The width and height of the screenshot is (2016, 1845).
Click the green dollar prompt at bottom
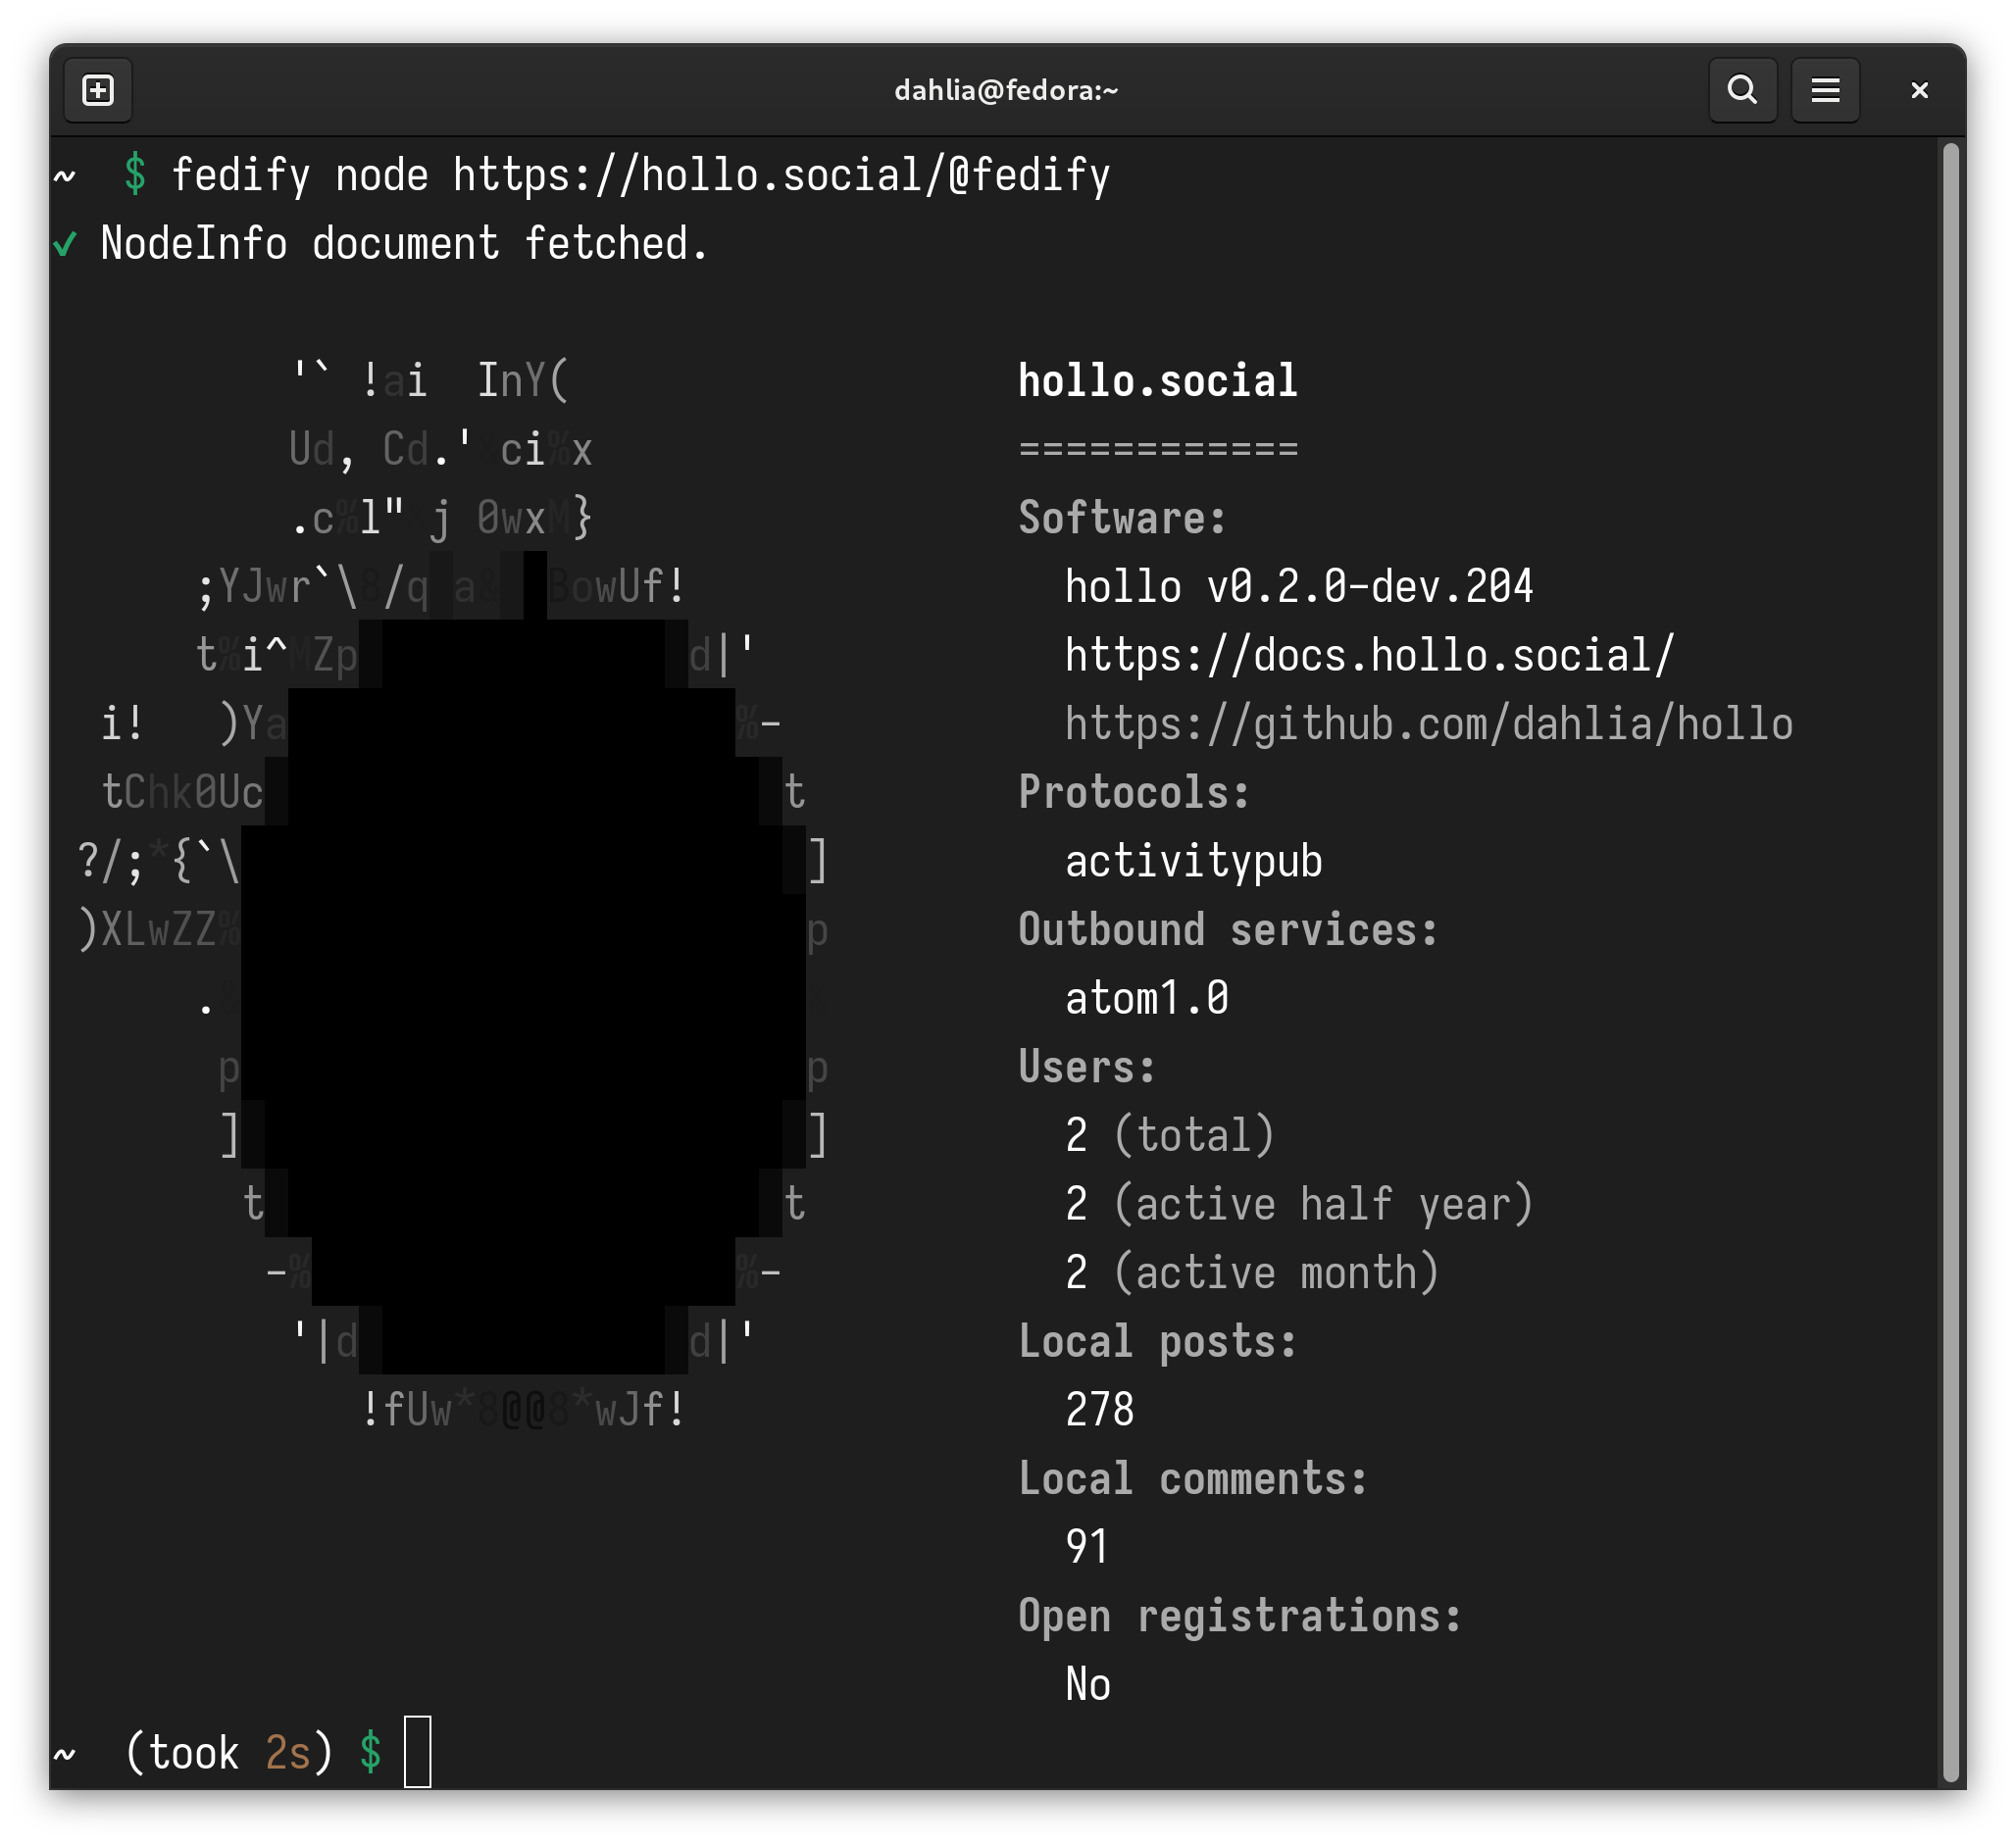(x=371, y=1752)
